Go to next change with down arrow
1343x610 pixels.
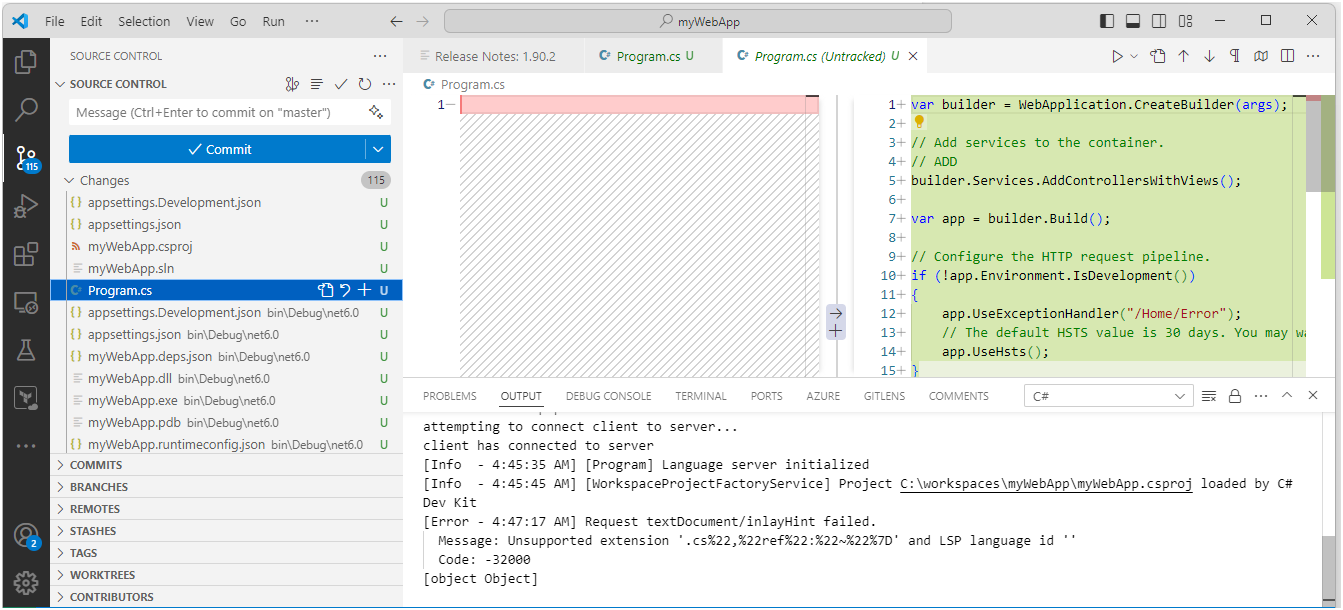point(1209,56)
